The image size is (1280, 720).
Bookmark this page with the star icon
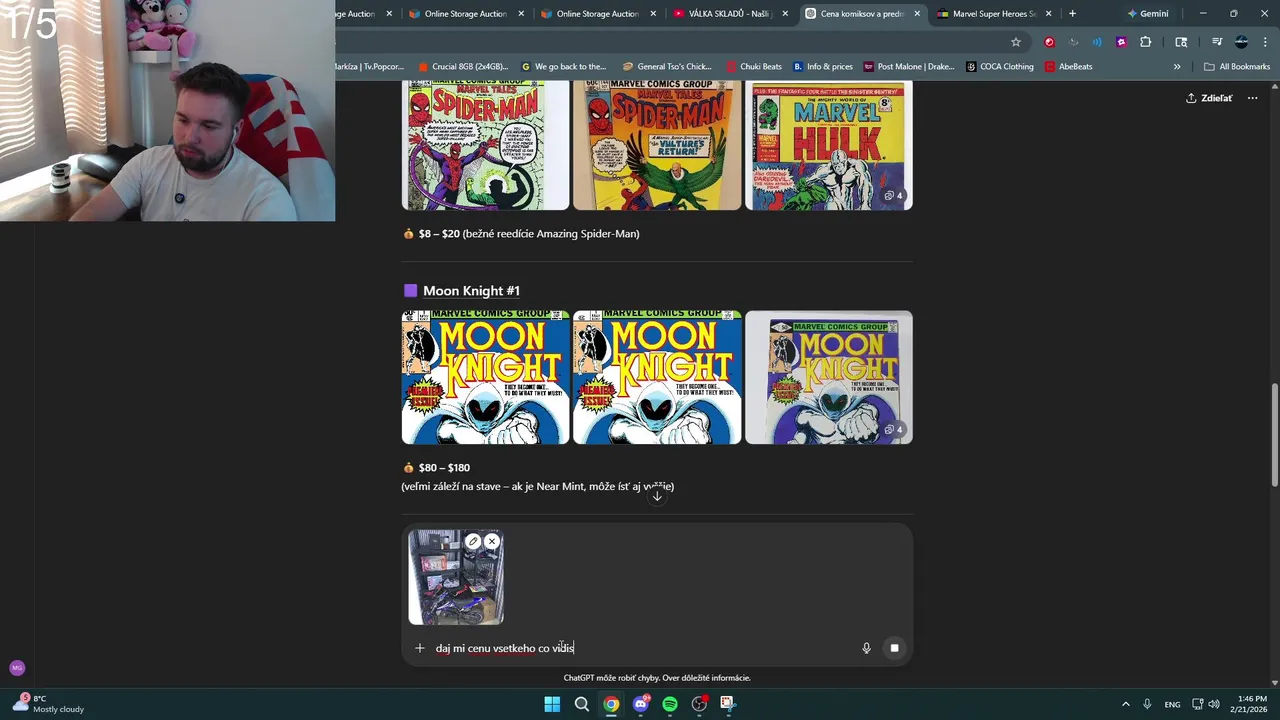1016,42
